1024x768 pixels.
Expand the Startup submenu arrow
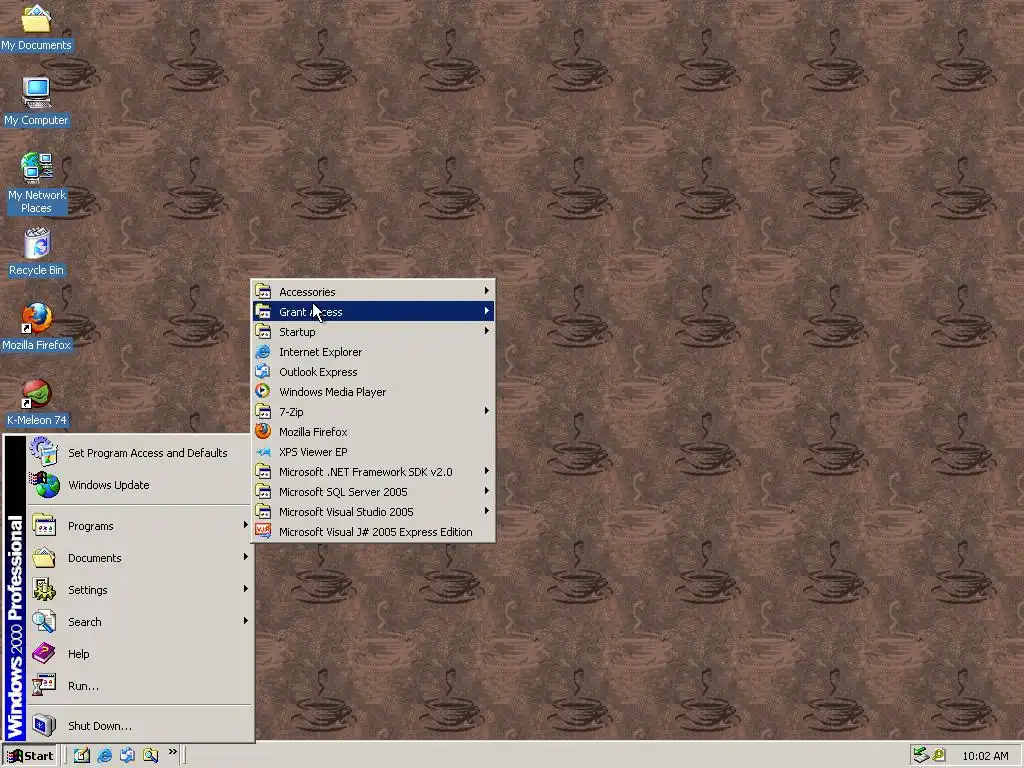[x=487, y=331]
